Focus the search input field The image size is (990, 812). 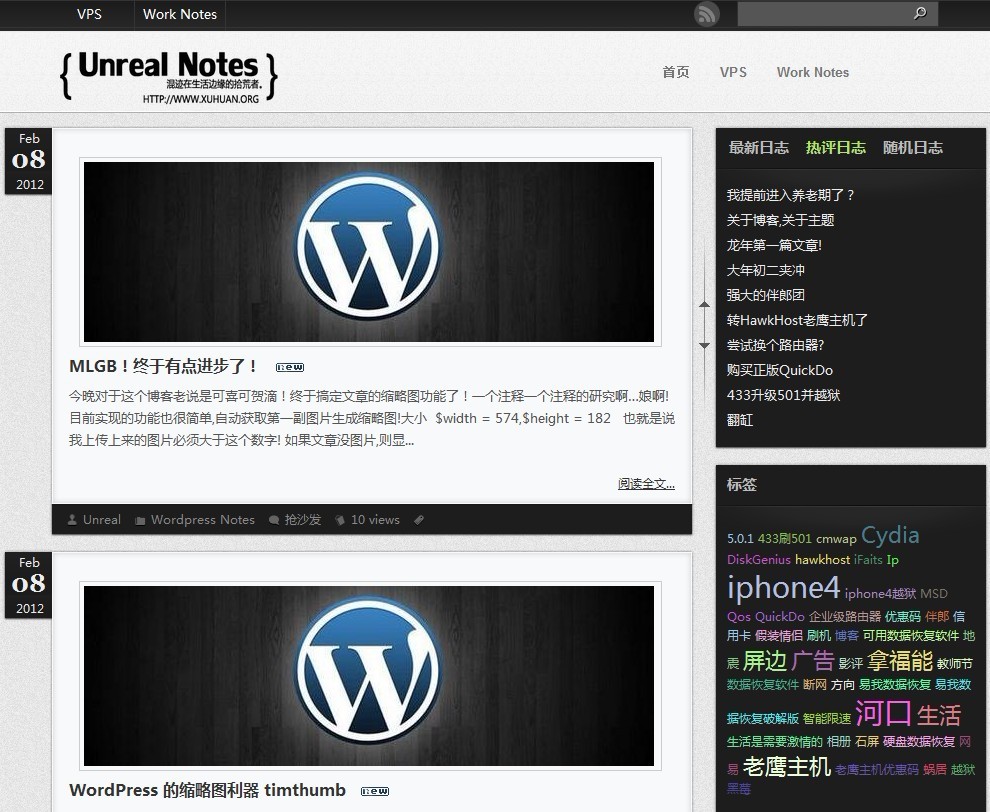(824, 13)
